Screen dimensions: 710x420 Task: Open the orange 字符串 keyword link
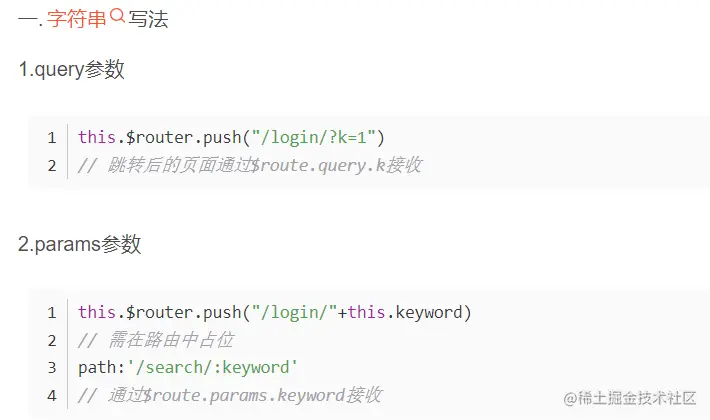[77, 19]
